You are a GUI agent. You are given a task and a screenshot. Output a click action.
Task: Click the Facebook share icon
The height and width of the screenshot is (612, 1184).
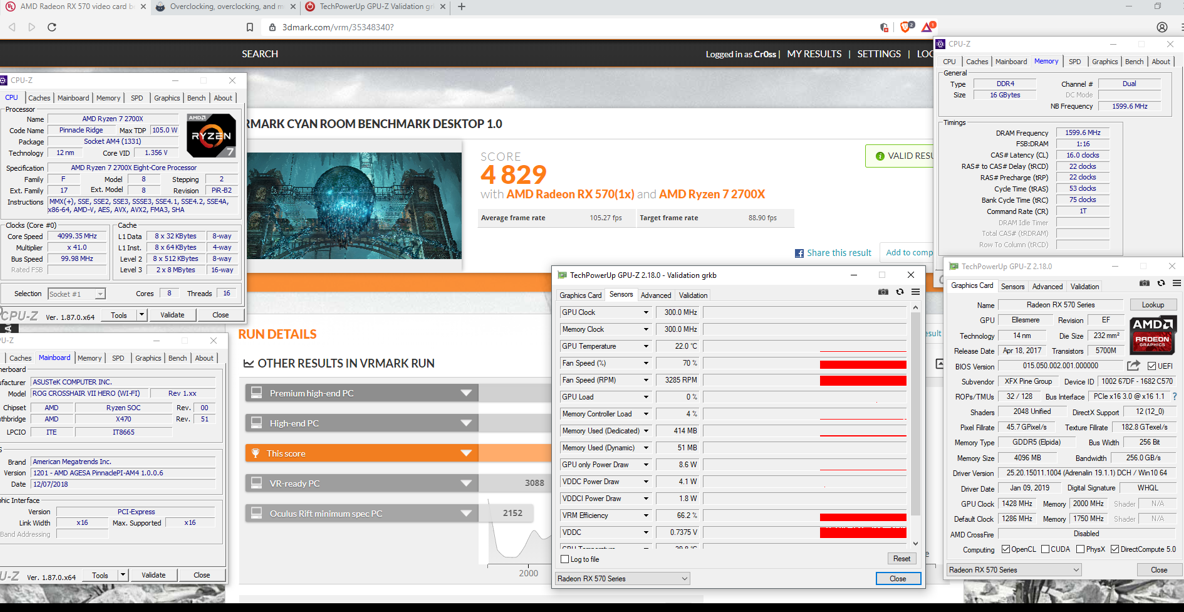(799, 253)
